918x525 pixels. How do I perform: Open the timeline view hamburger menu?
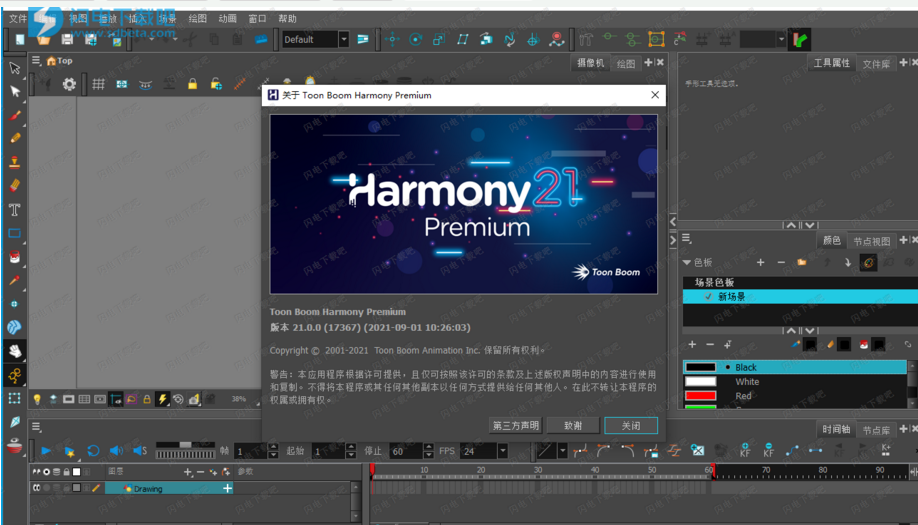[36, 427]
